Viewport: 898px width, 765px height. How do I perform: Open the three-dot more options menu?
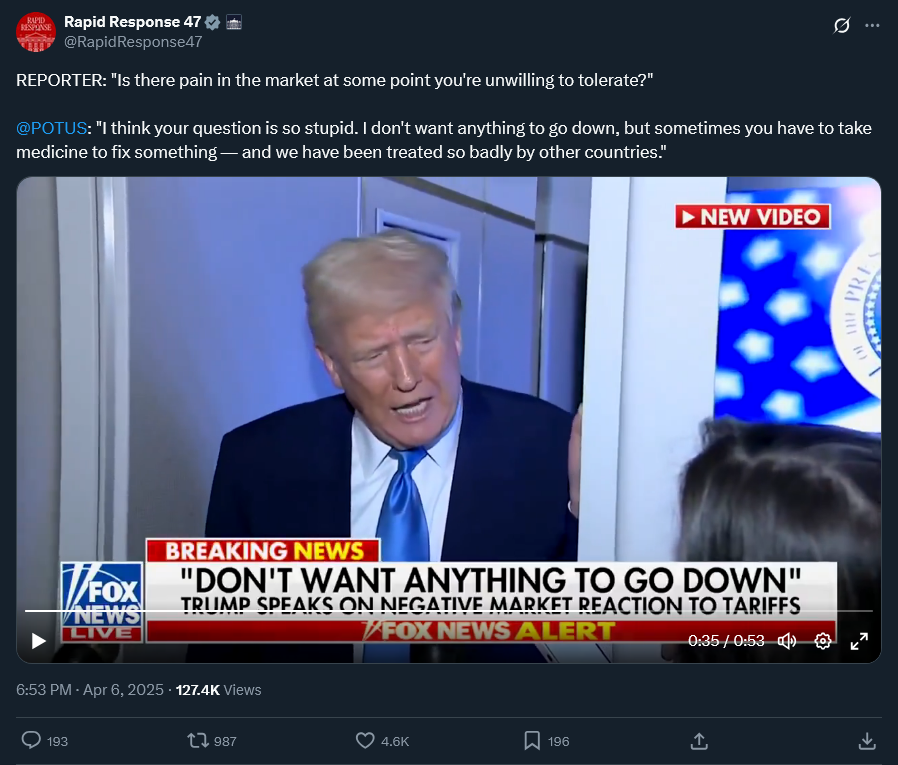[x=873, y=25]
